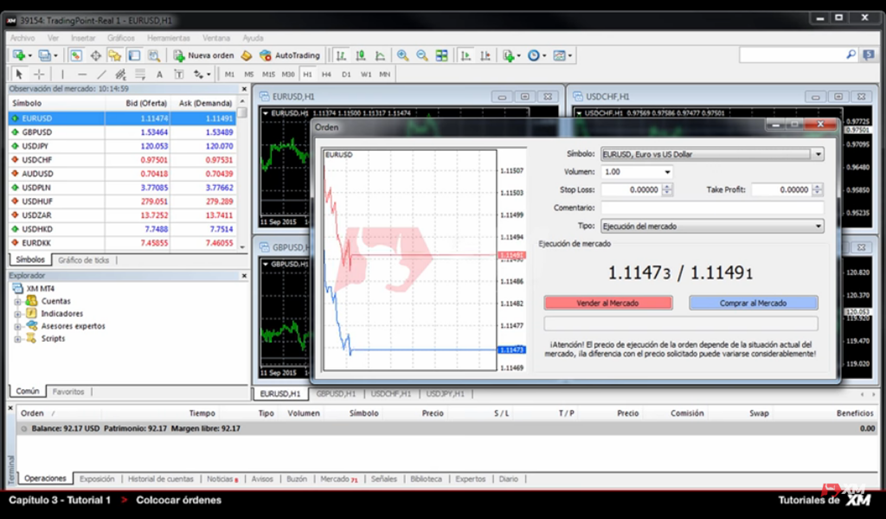Select the equidistant channel tool
Viewport: 886px width, 519px height.
click(x=120, y=74)
